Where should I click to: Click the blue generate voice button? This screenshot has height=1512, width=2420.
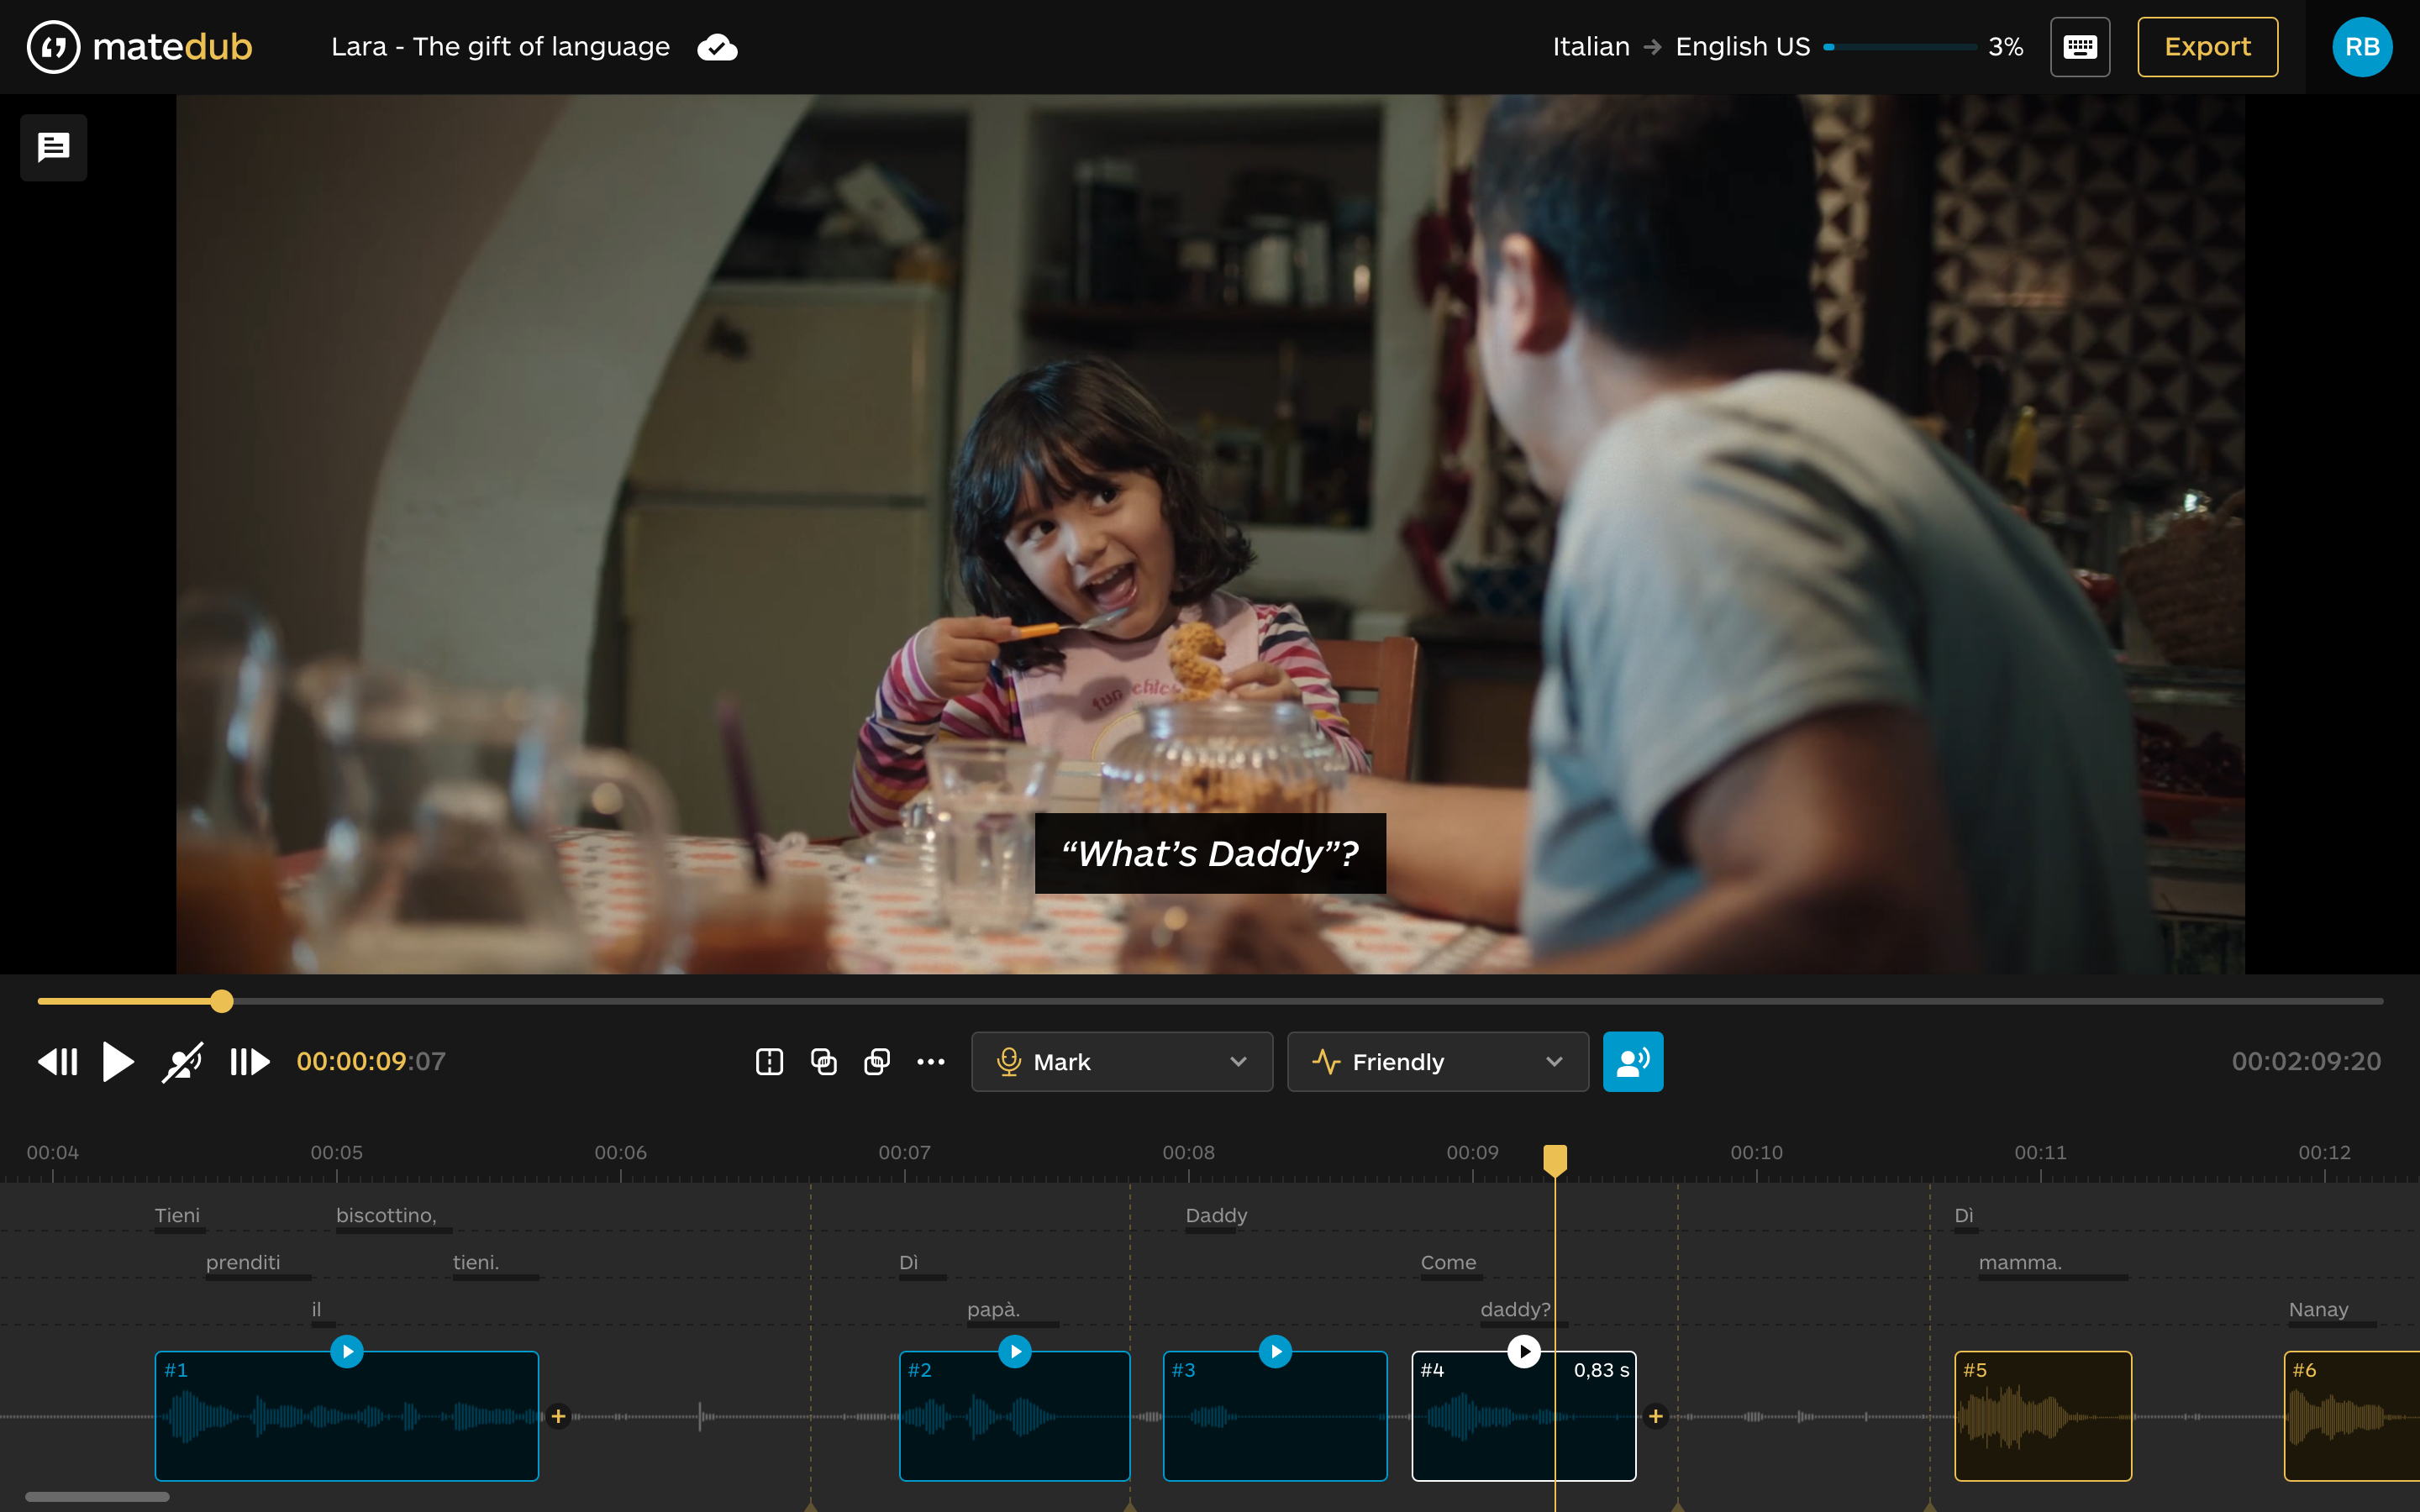(x=1633, y=1062)
